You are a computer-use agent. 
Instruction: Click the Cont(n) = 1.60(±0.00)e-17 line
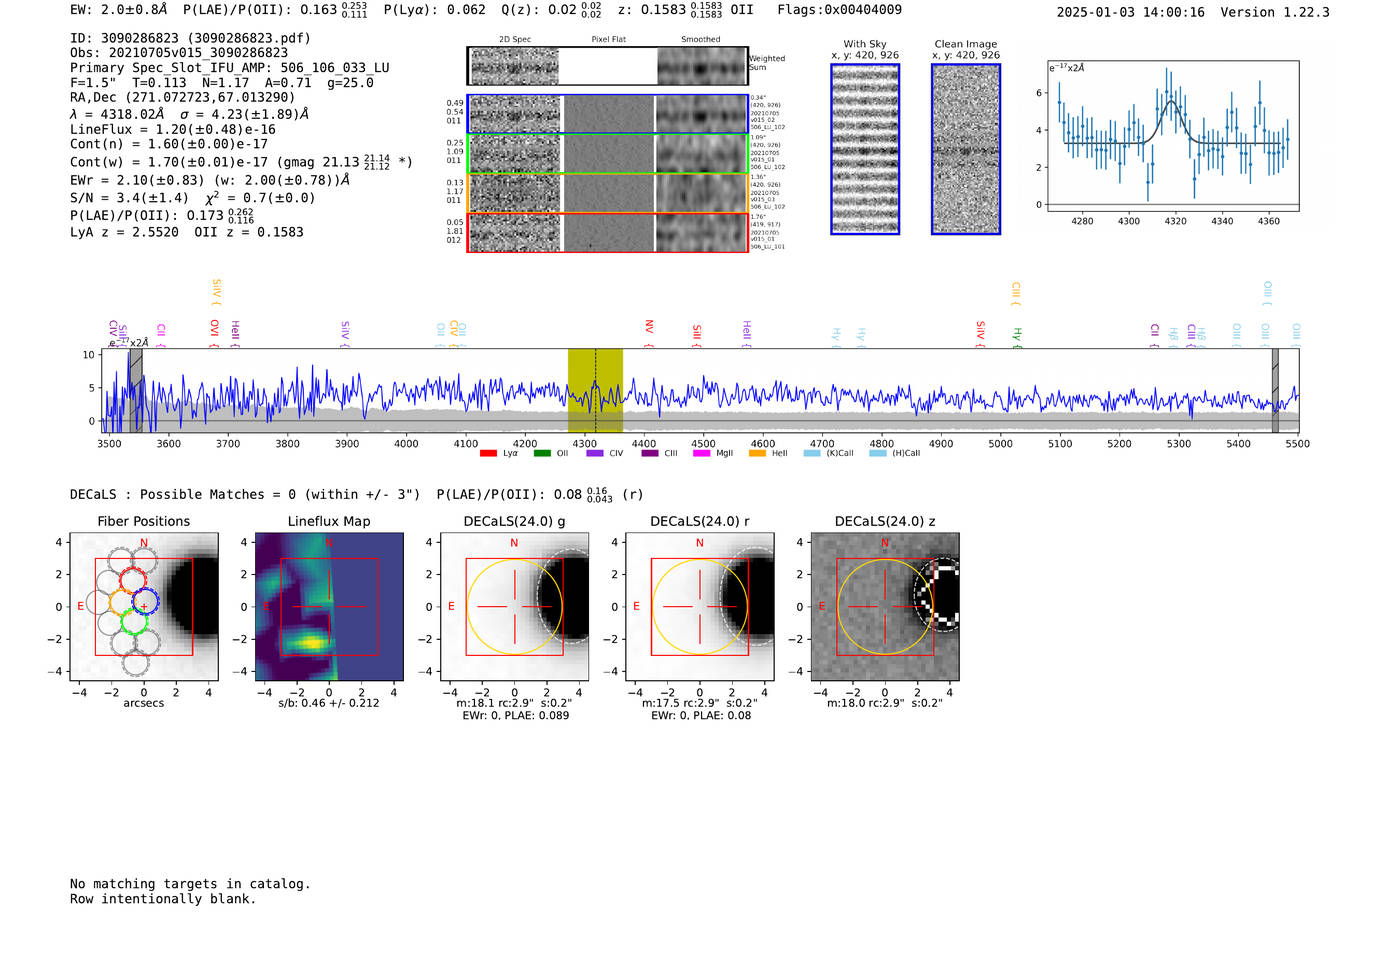169,144
